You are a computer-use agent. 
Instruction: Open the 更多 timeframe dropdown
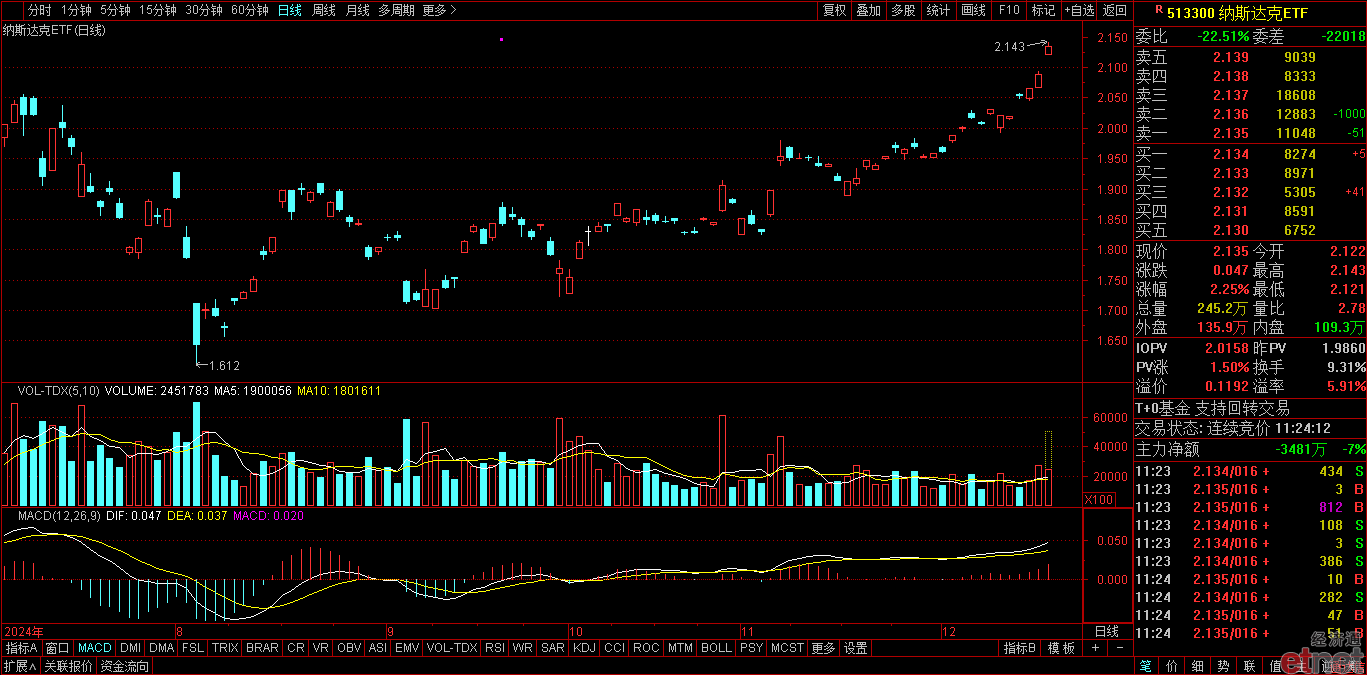point(439,10)
